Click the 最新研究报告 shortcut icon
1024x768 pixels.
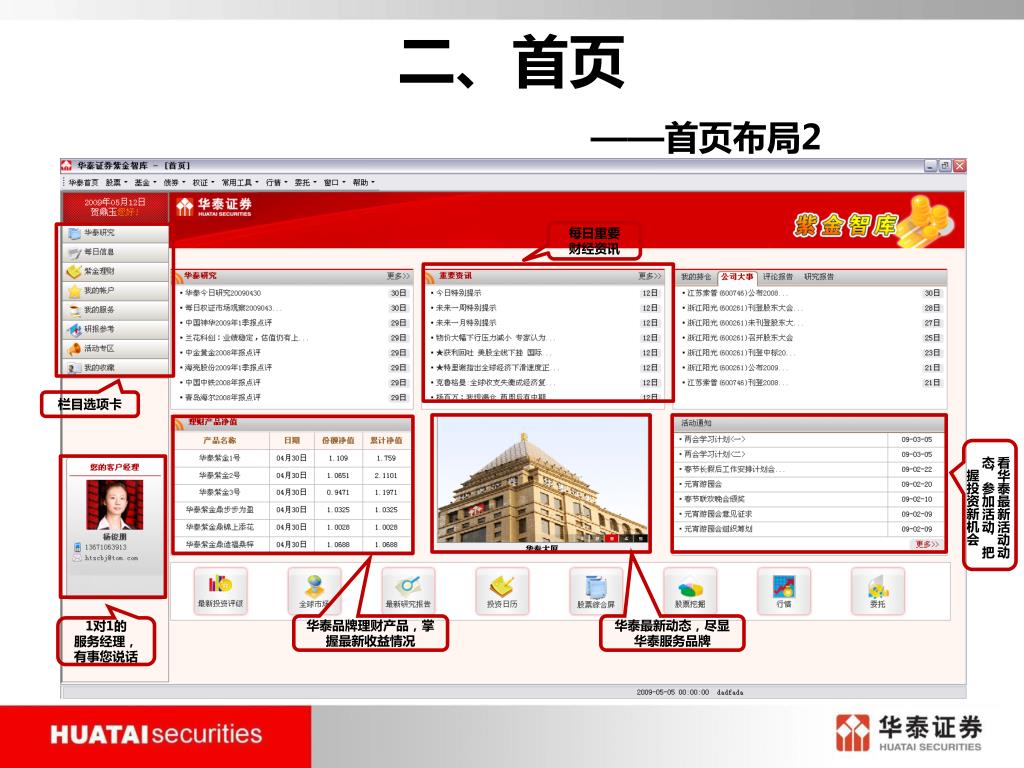[408, 590]
